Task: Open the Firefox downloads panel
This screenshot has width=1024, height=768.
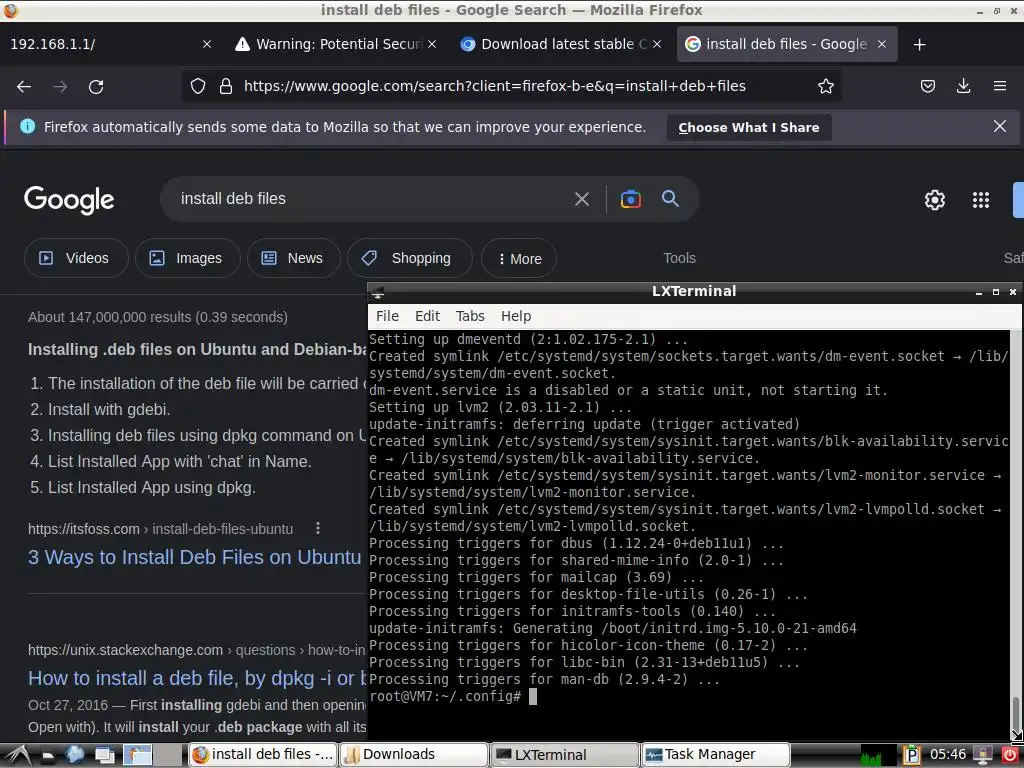Action: (963, 86)
